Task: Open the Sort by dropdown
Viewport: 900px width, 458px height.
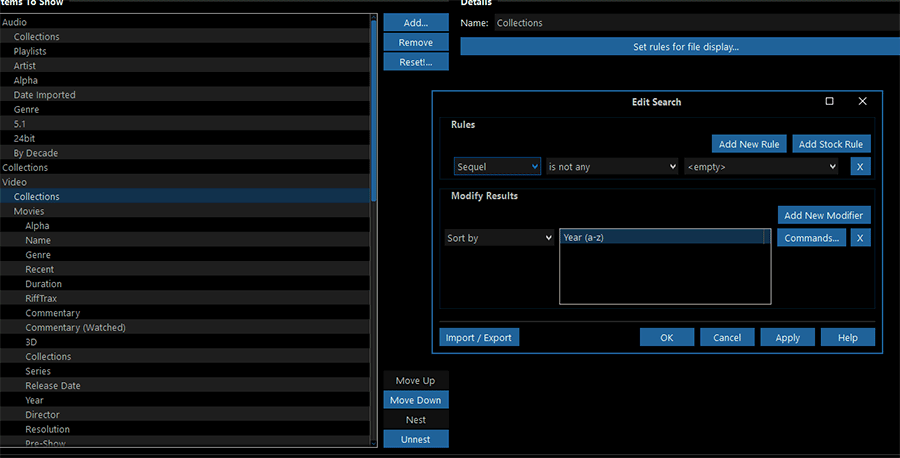Action: 499,238
